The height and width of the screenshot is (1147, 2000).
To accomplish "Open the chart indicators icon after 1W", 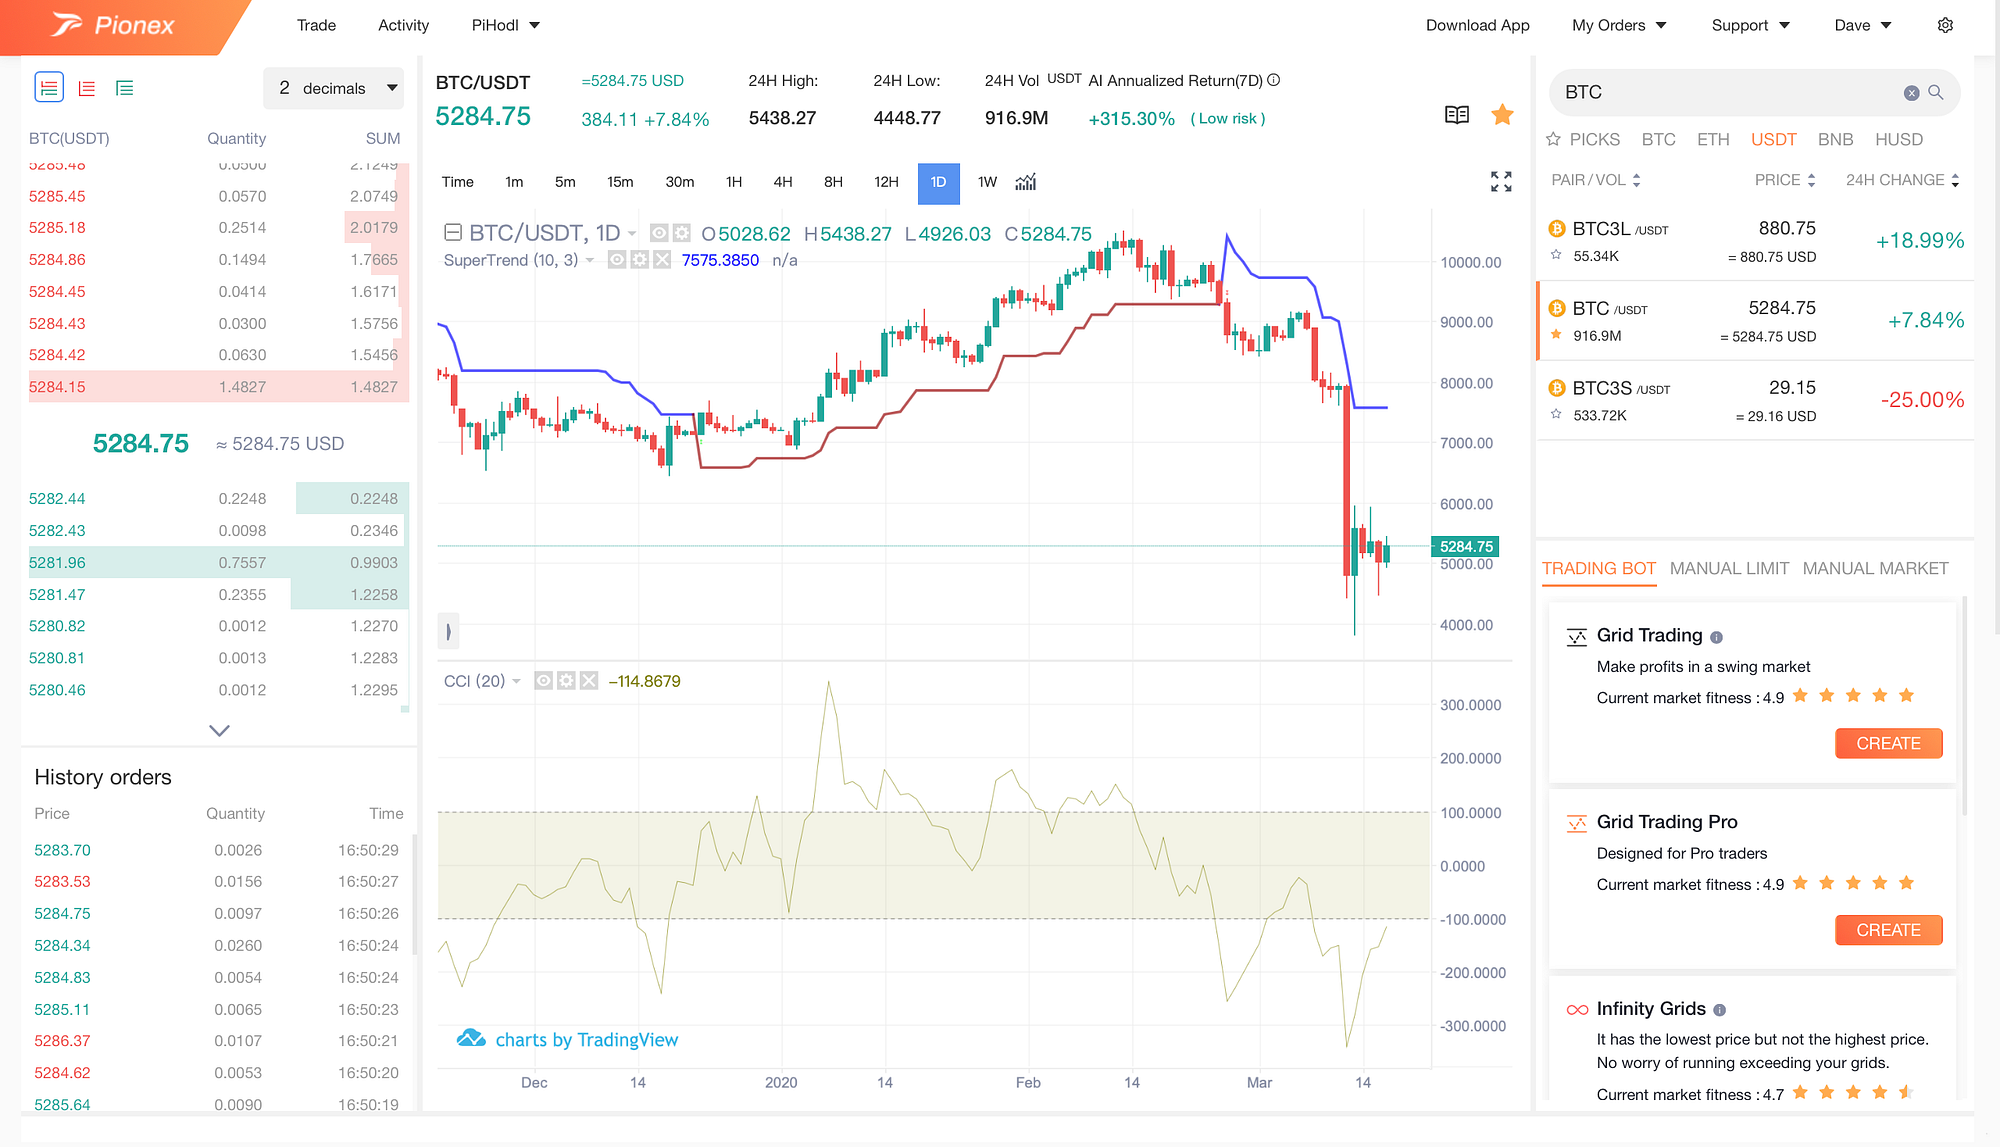I will click(1026, 182).
